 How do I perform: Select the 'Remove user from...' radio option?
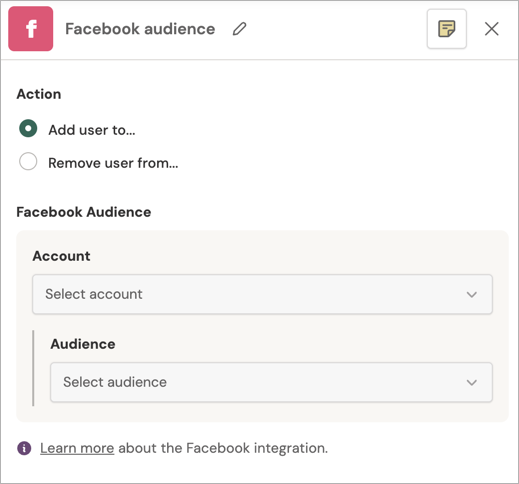(x=28, y=162)
